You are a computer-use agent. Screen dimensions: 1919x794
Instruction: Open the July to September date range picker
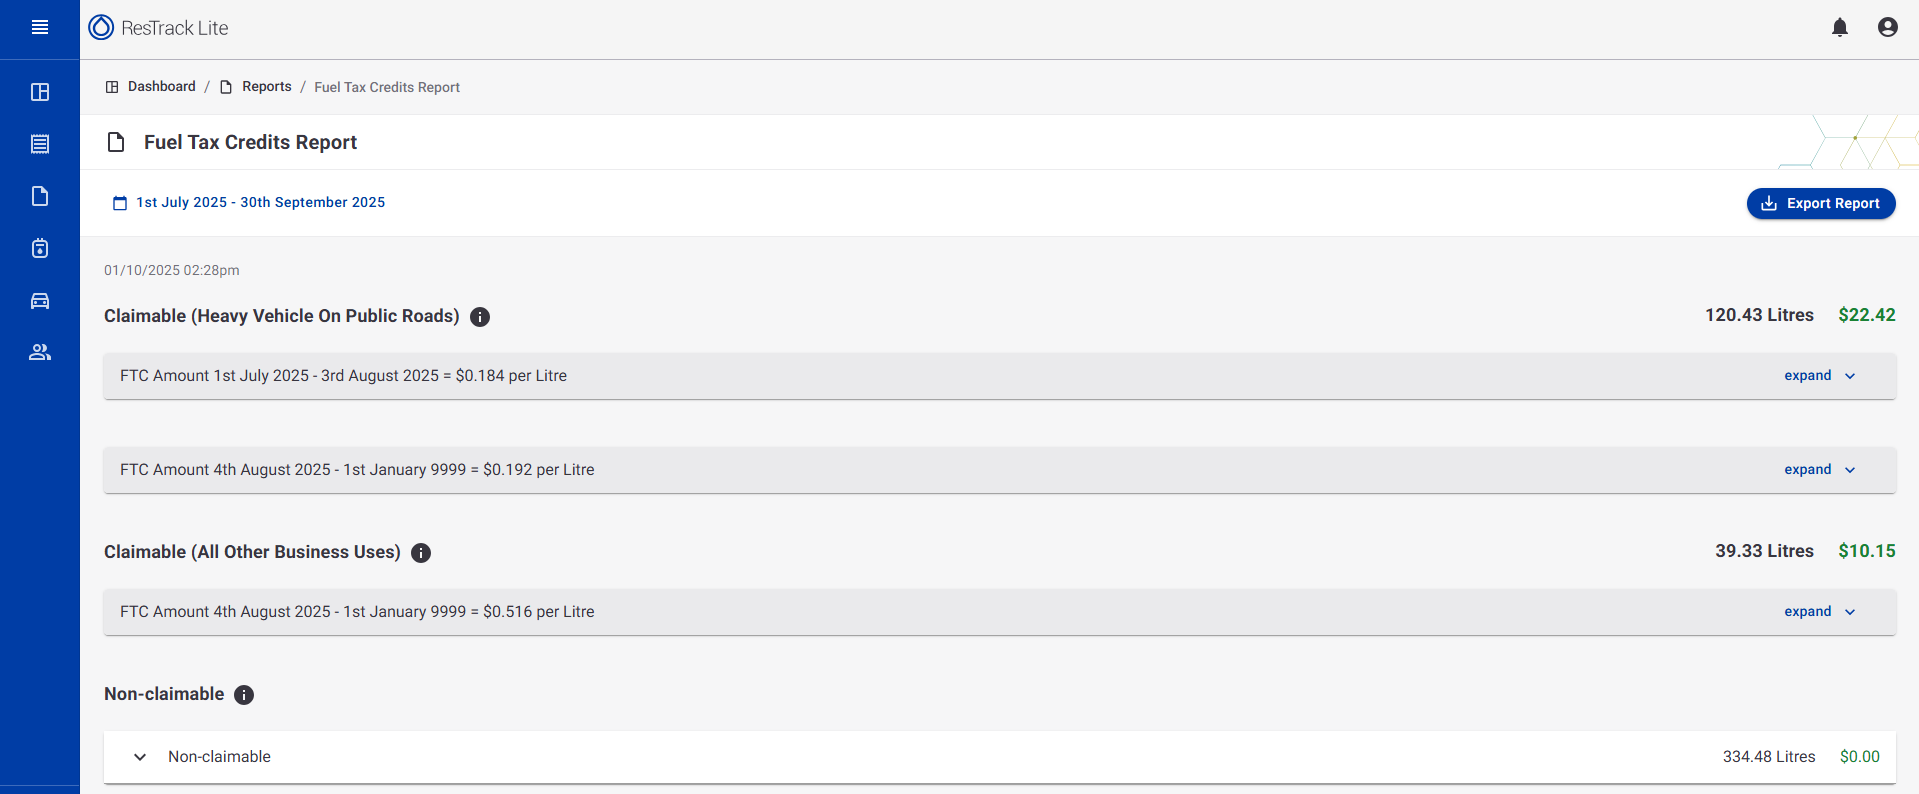coord(248,202)
